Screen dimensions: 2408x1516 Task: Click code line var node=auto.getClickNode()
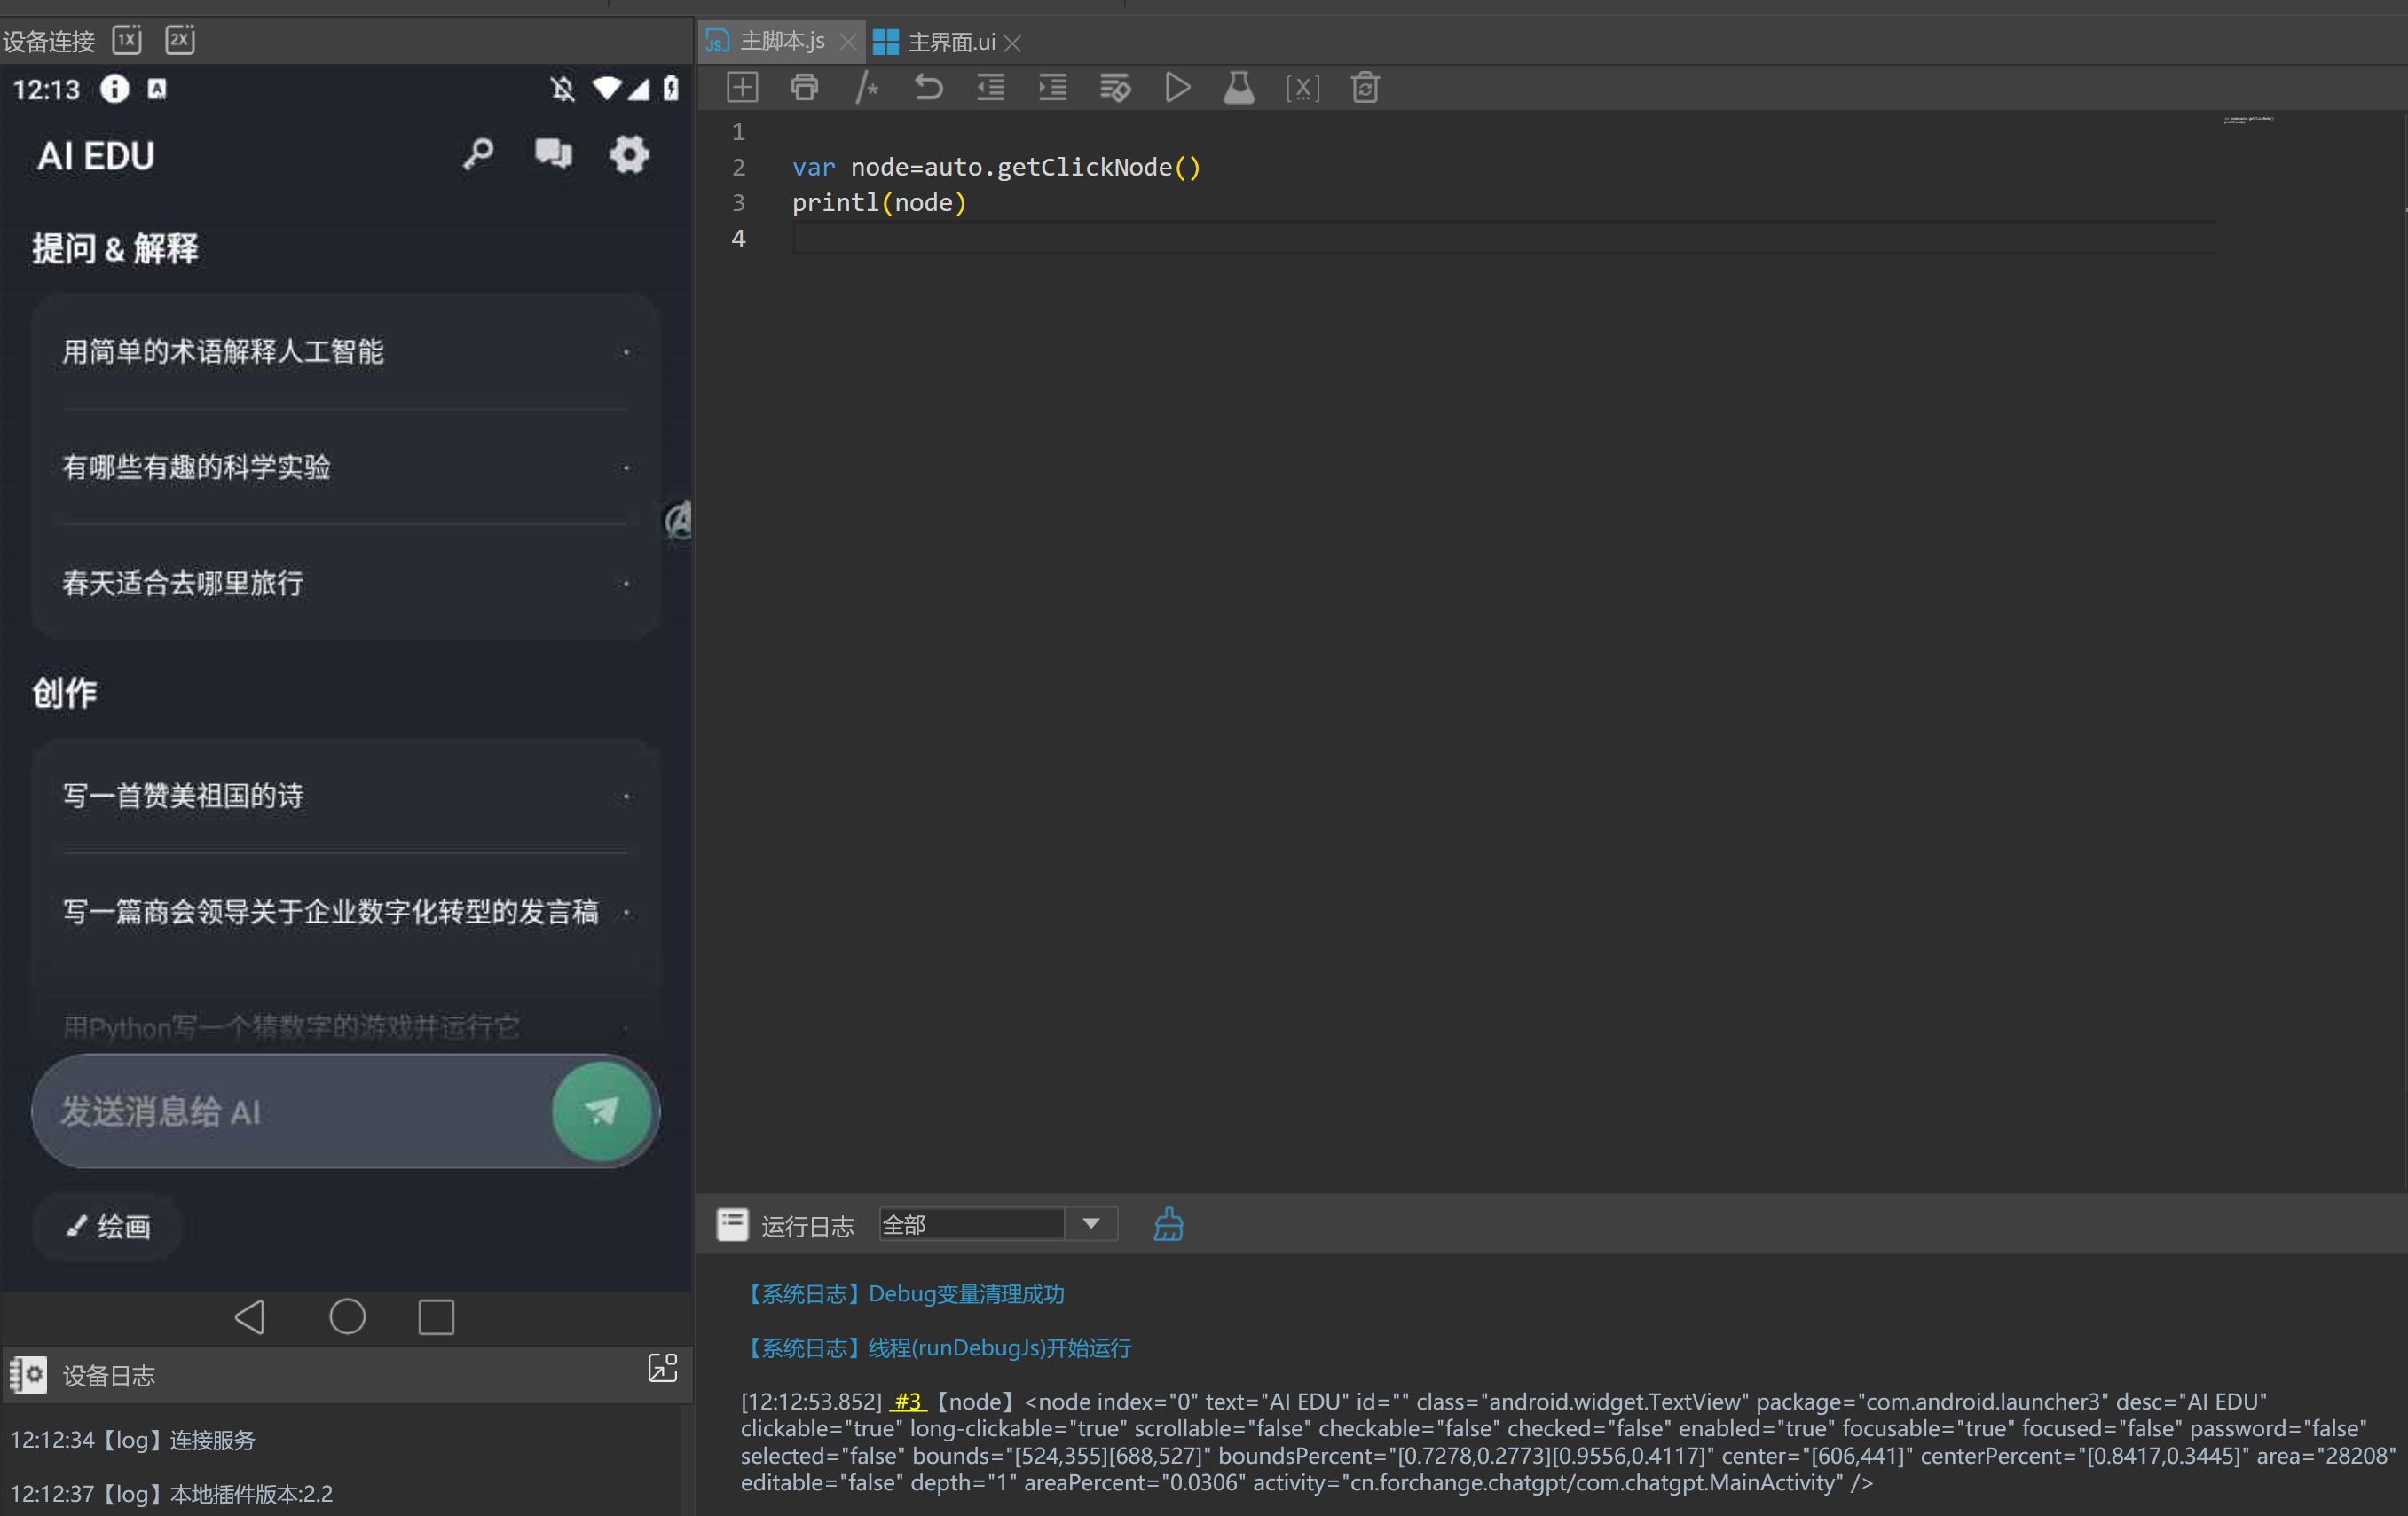coord(996,167)
